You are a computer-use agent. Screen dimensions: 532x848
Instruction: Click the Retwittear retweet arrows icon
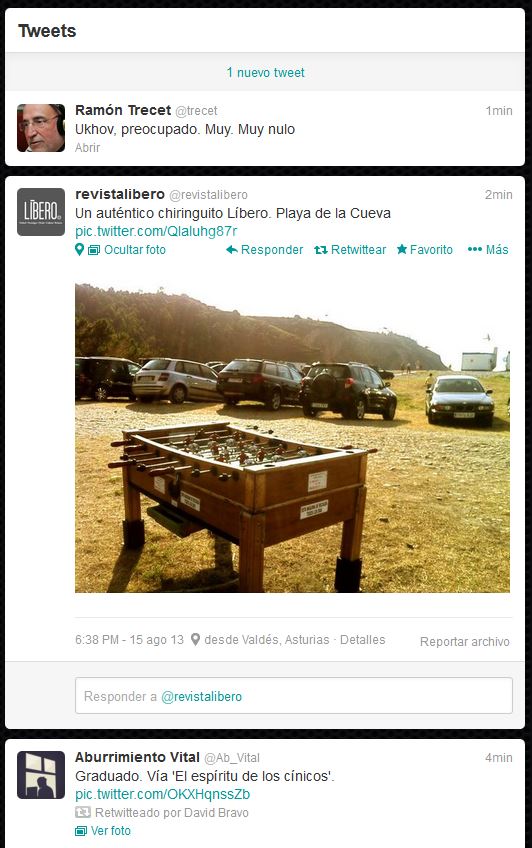coord(321,249)
